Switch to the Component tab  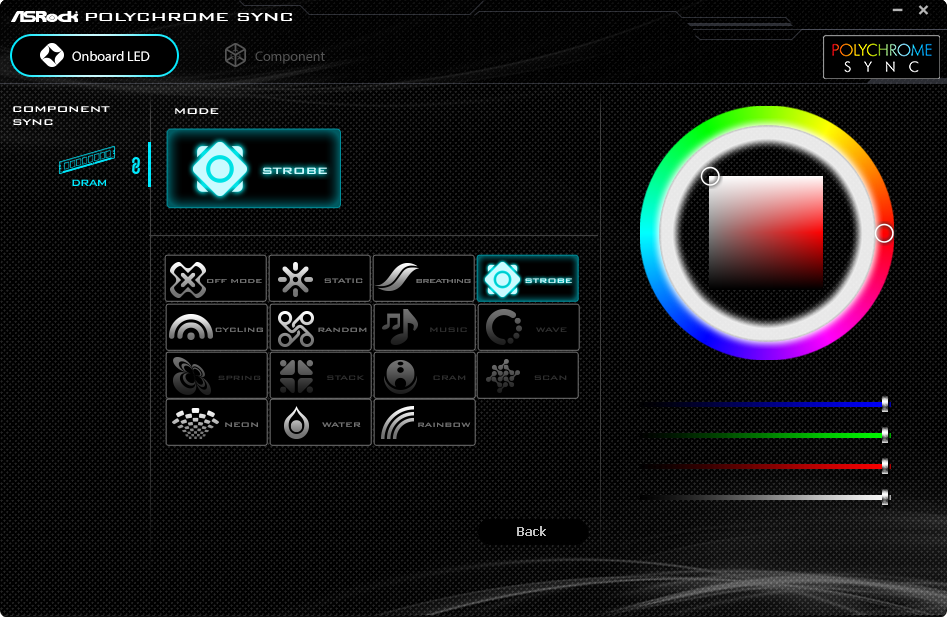(275, 56)
